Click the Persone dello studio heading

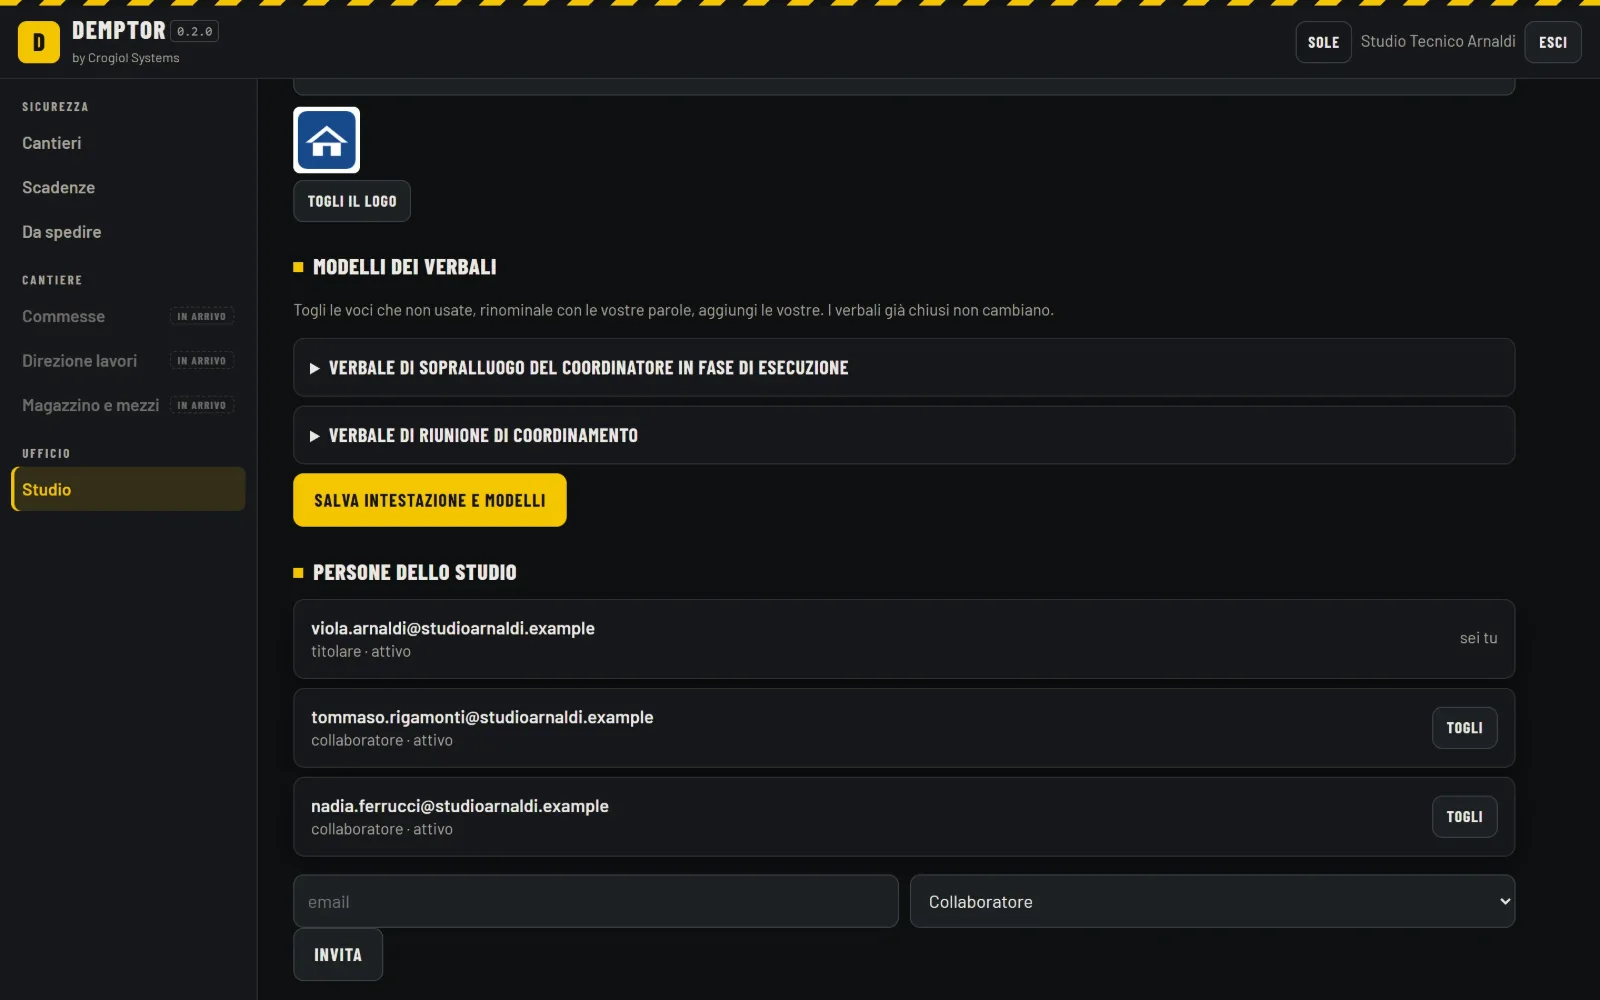click(415, 573)
